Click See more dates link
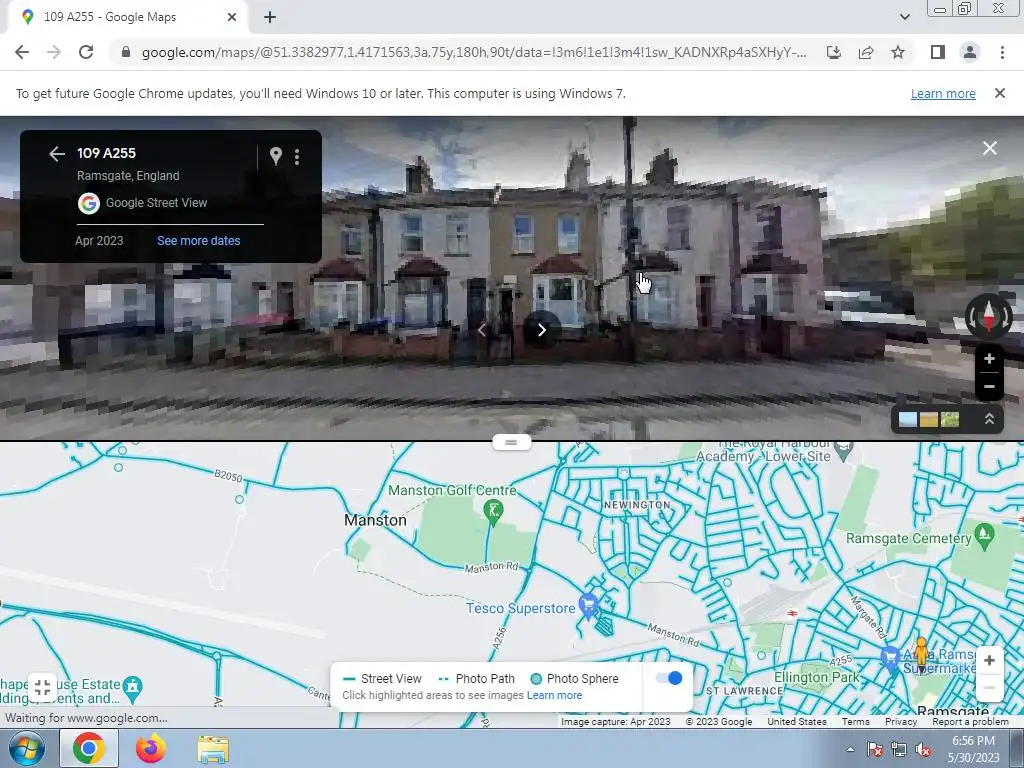1024x768 pixels. pyautogui.click(x=199, y=240)
